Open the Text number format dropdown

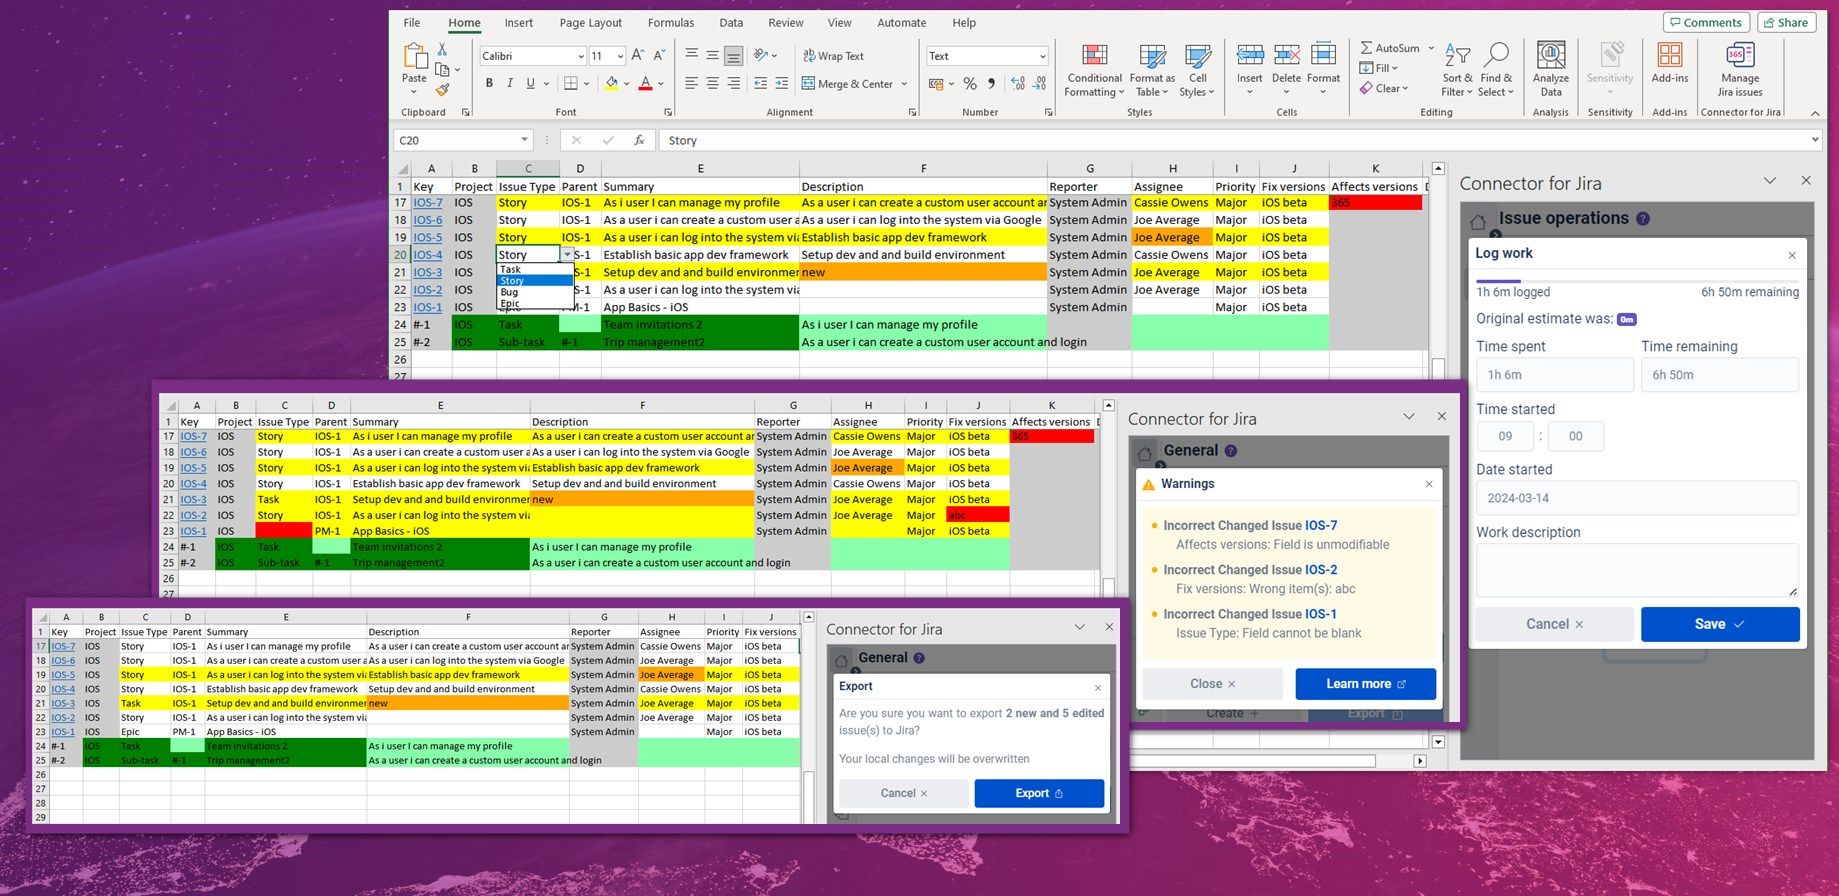(1042, 56)
